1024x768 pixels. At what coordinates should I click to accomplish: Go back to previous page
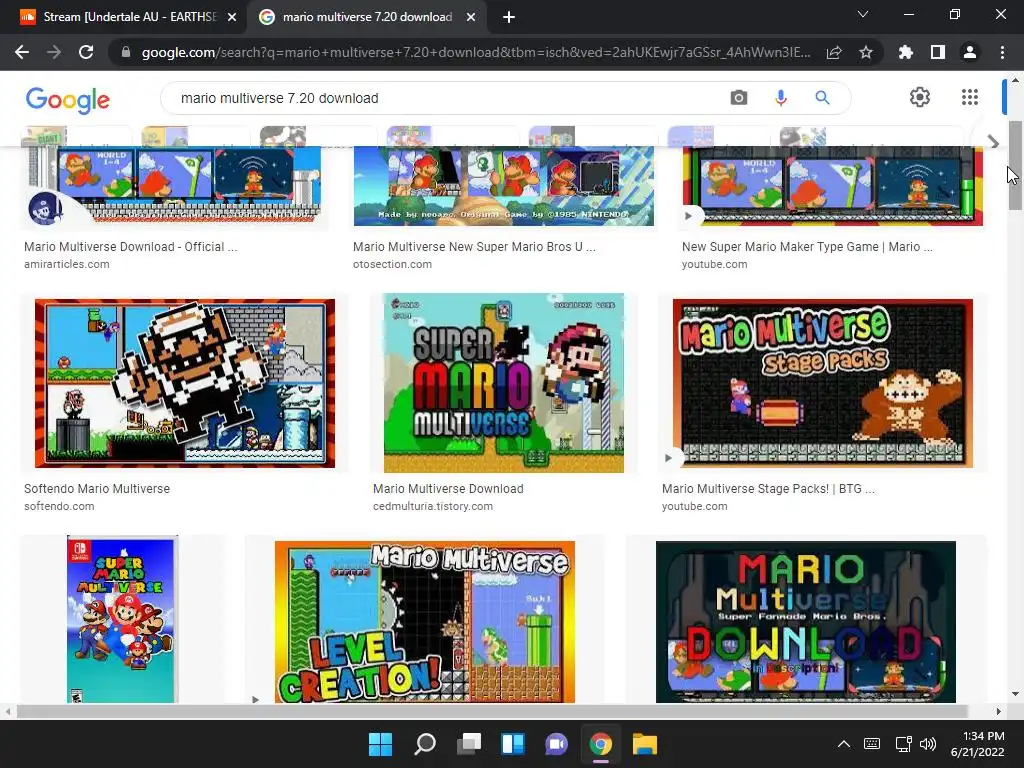pos(22,52)
